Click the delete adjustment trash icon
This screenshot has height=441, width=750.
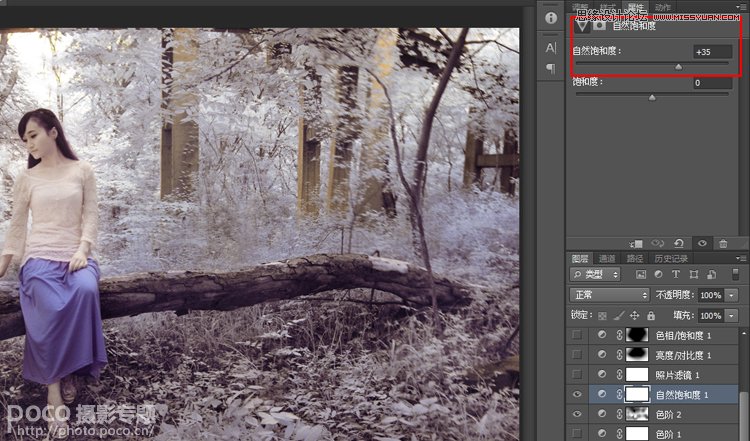(x=723, y=243)
